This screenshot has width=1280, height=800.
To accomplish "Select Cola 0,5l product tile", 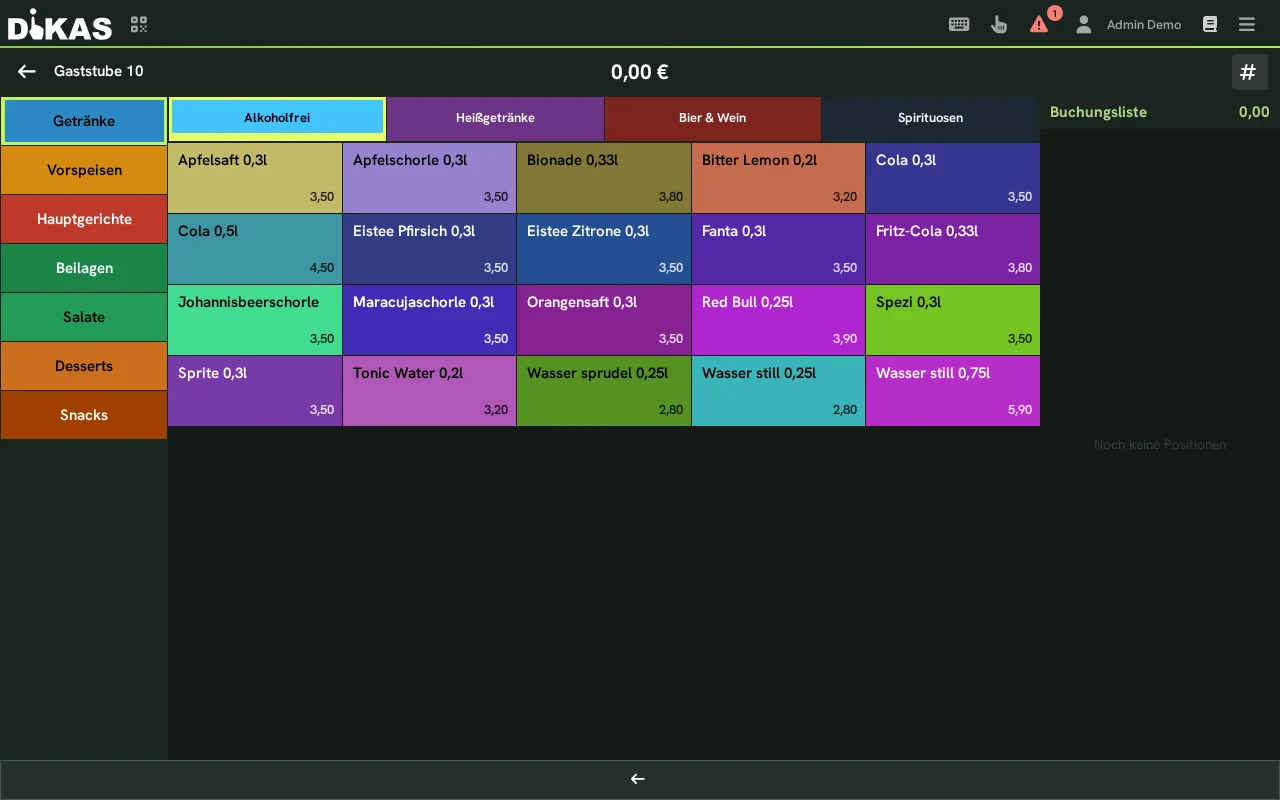I will [255, 249].
